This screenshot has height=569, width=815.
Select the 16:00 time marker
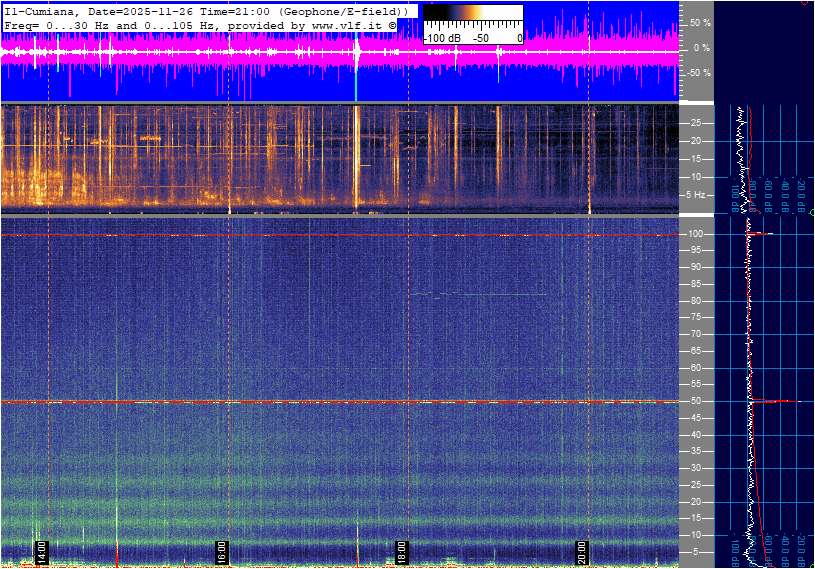(222, 551)
